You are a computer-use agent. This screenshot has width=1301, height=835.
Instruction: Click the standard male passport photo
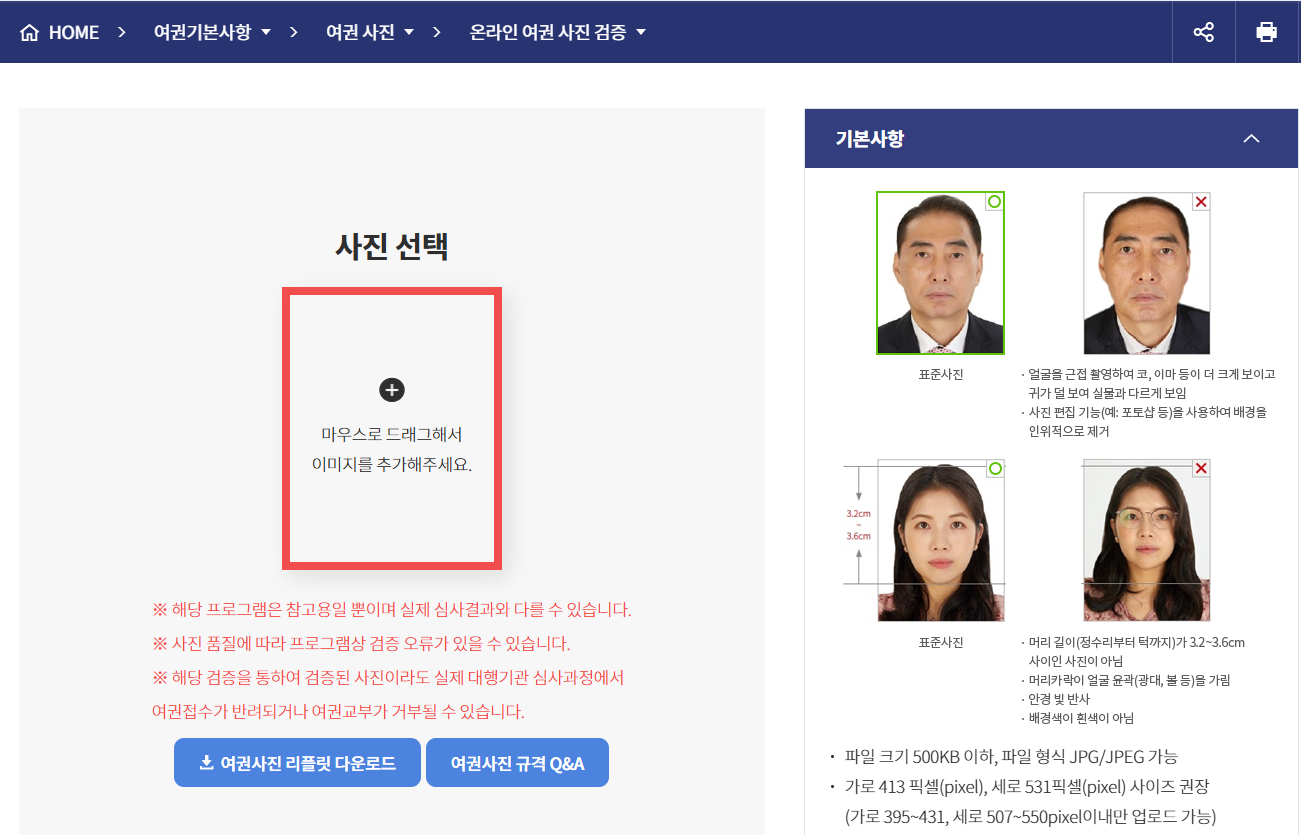point(940,273)
